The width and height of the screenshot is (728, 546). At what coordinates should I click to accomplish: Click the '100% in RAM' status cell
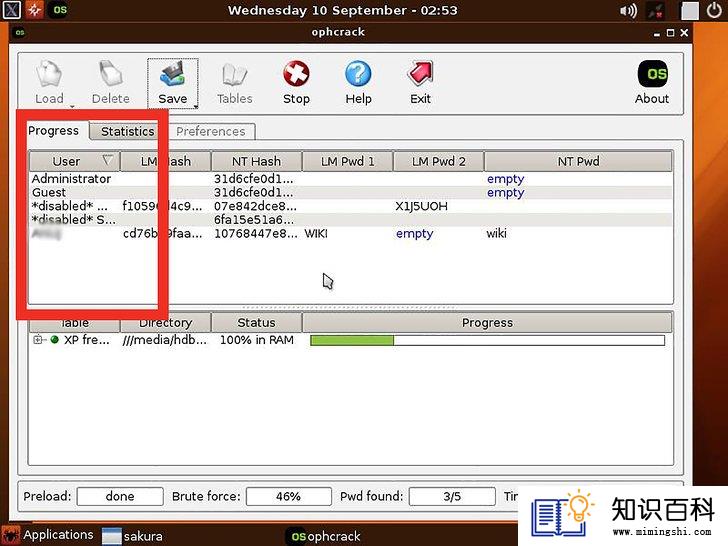pos(256,340)
